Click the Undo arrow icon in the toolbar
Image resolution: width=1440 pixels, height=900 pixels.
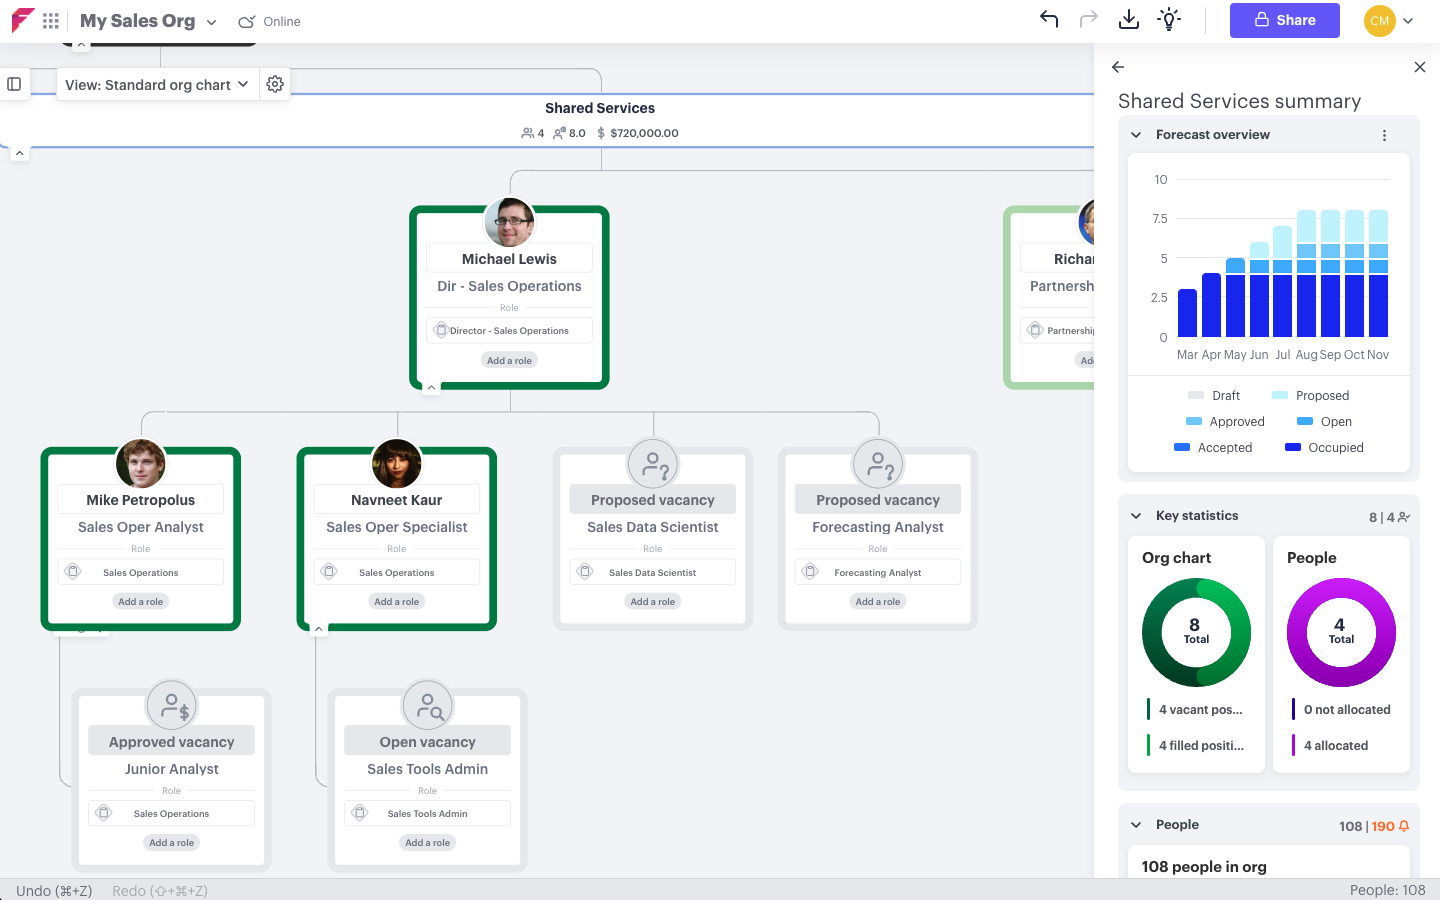coord(1048,19)
